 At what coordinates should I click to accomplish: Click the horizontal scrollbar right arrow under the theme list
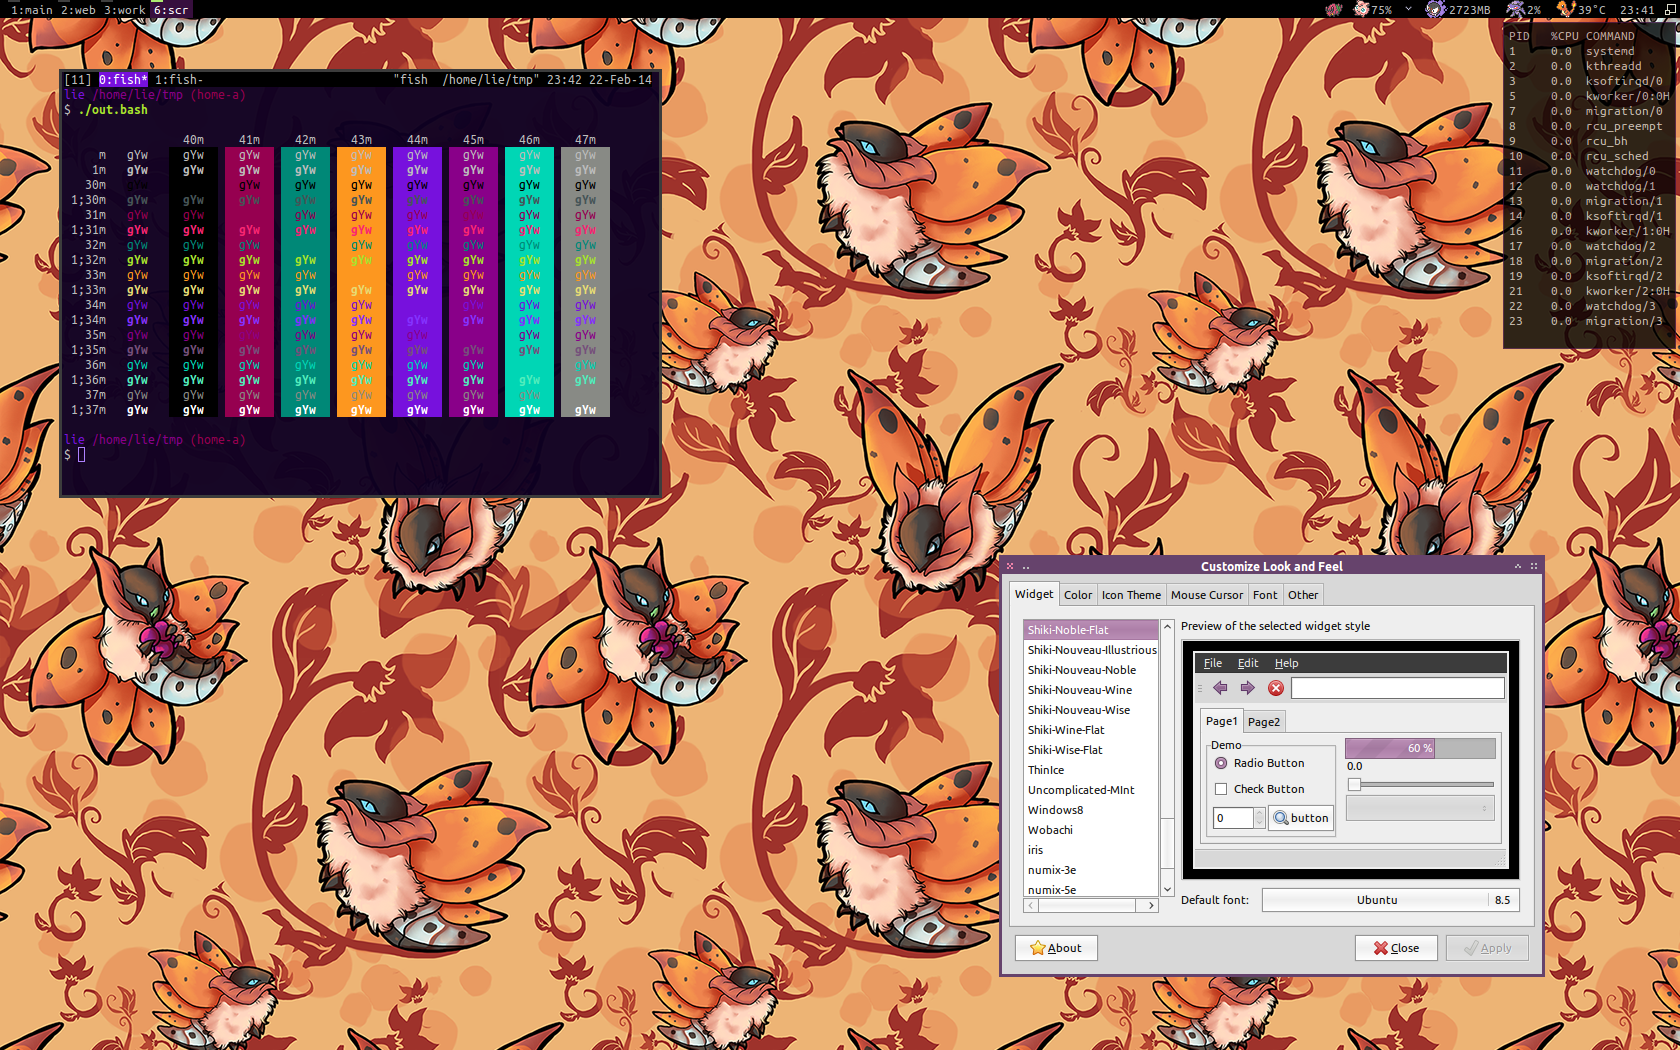[1151, 905]
